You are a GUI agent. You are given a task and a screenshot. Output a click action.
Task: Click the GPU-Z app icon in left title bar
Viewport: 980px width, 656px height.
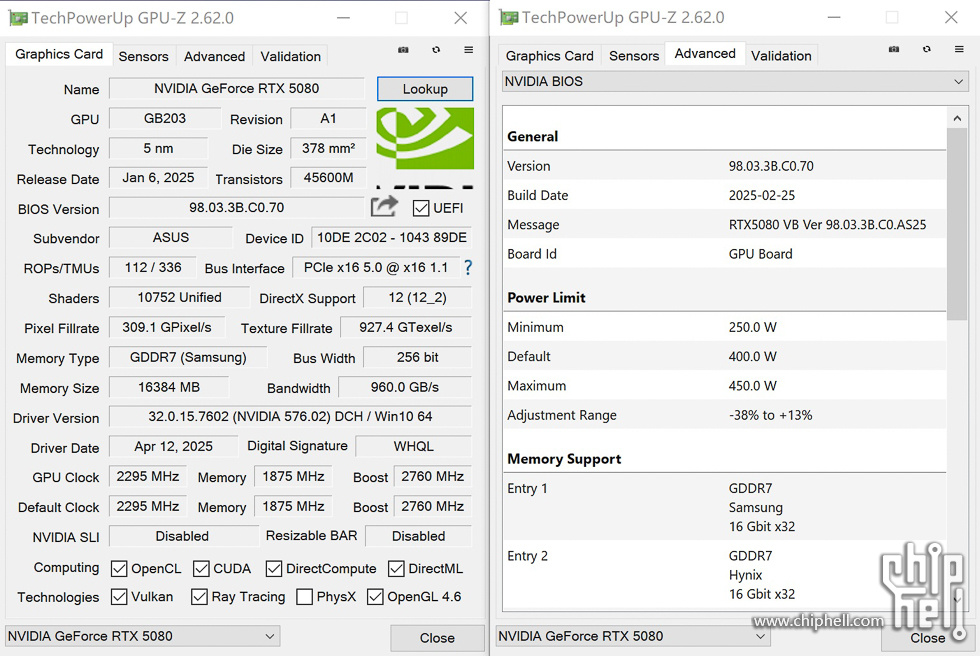click(x=18, y=18)
